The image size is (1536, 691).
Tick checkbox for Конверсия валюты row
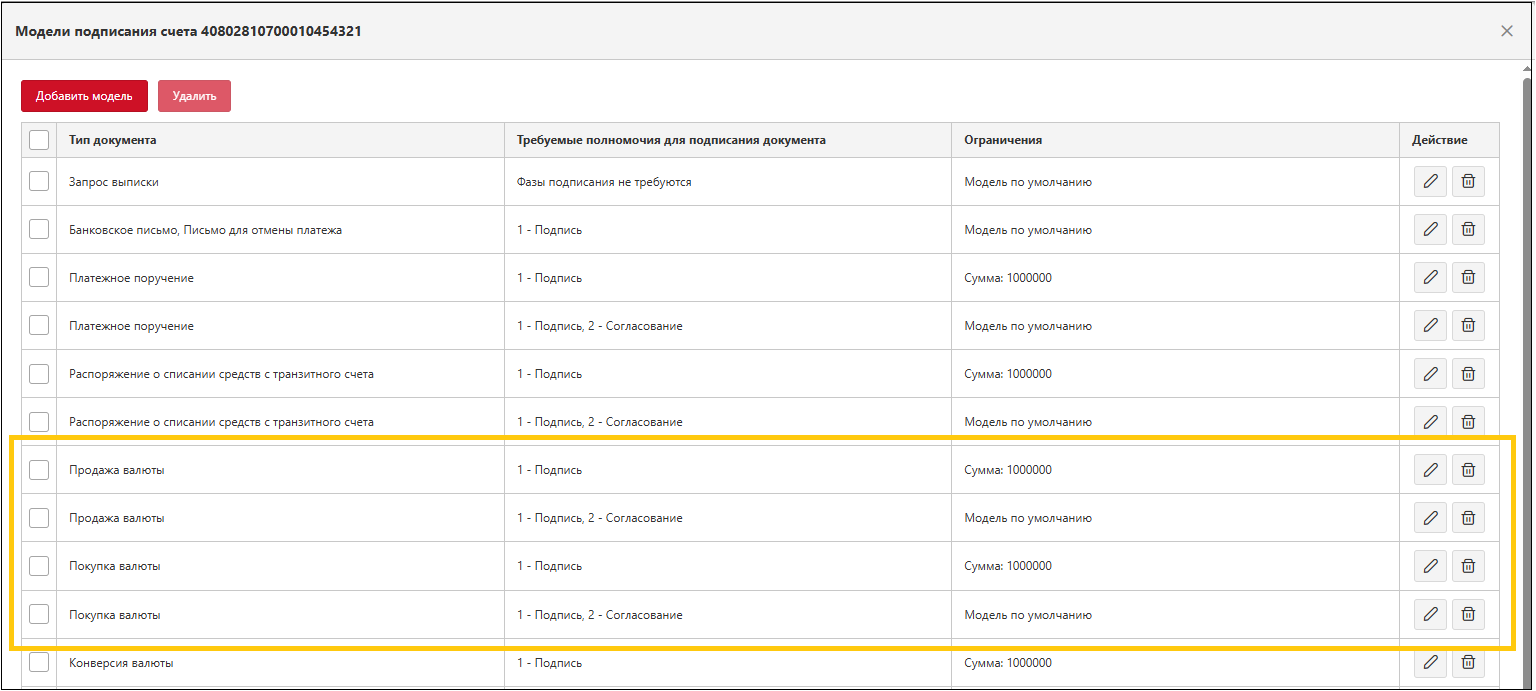click(x=39, y=662)
